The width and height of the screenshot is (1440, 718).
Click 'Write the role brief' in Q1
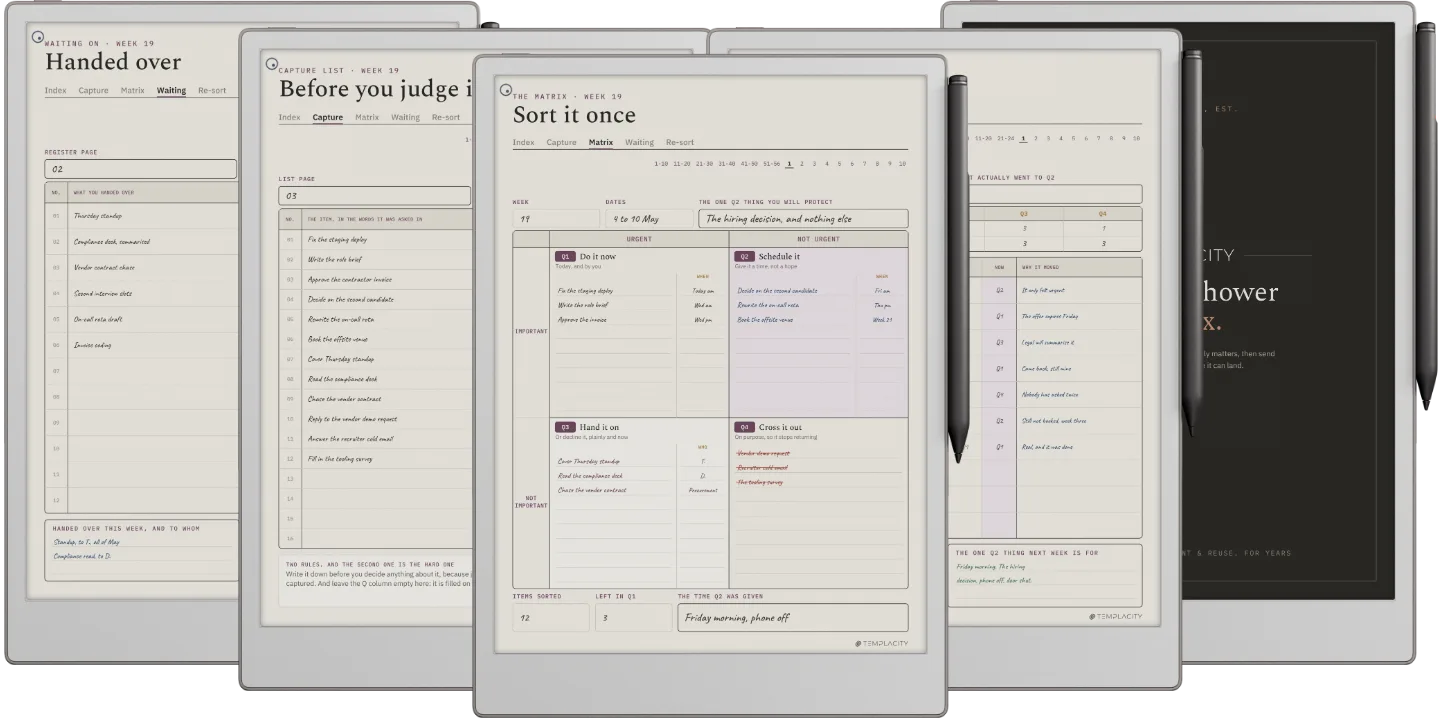coord(583,305)
